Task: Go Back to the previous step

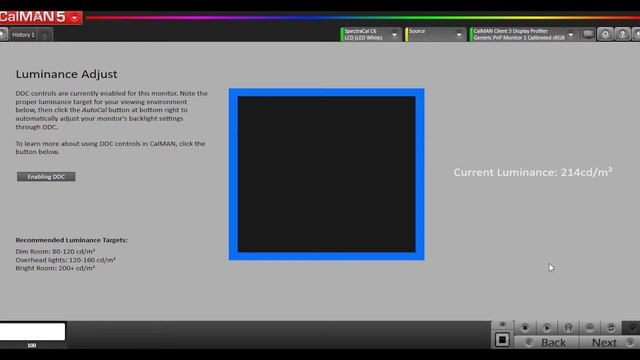Action: point(547,342)
